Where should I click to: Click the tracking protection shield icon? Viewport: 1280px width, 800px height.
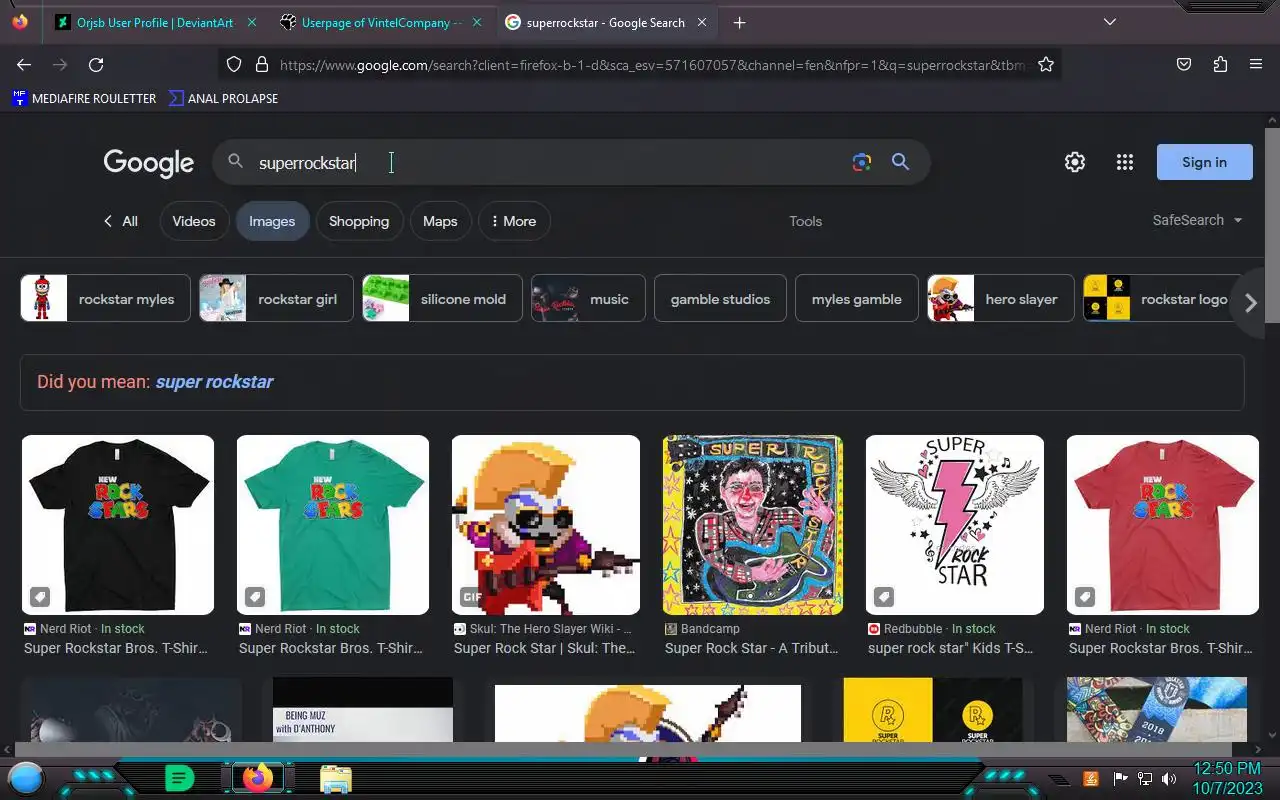click(x=234, y=64)
